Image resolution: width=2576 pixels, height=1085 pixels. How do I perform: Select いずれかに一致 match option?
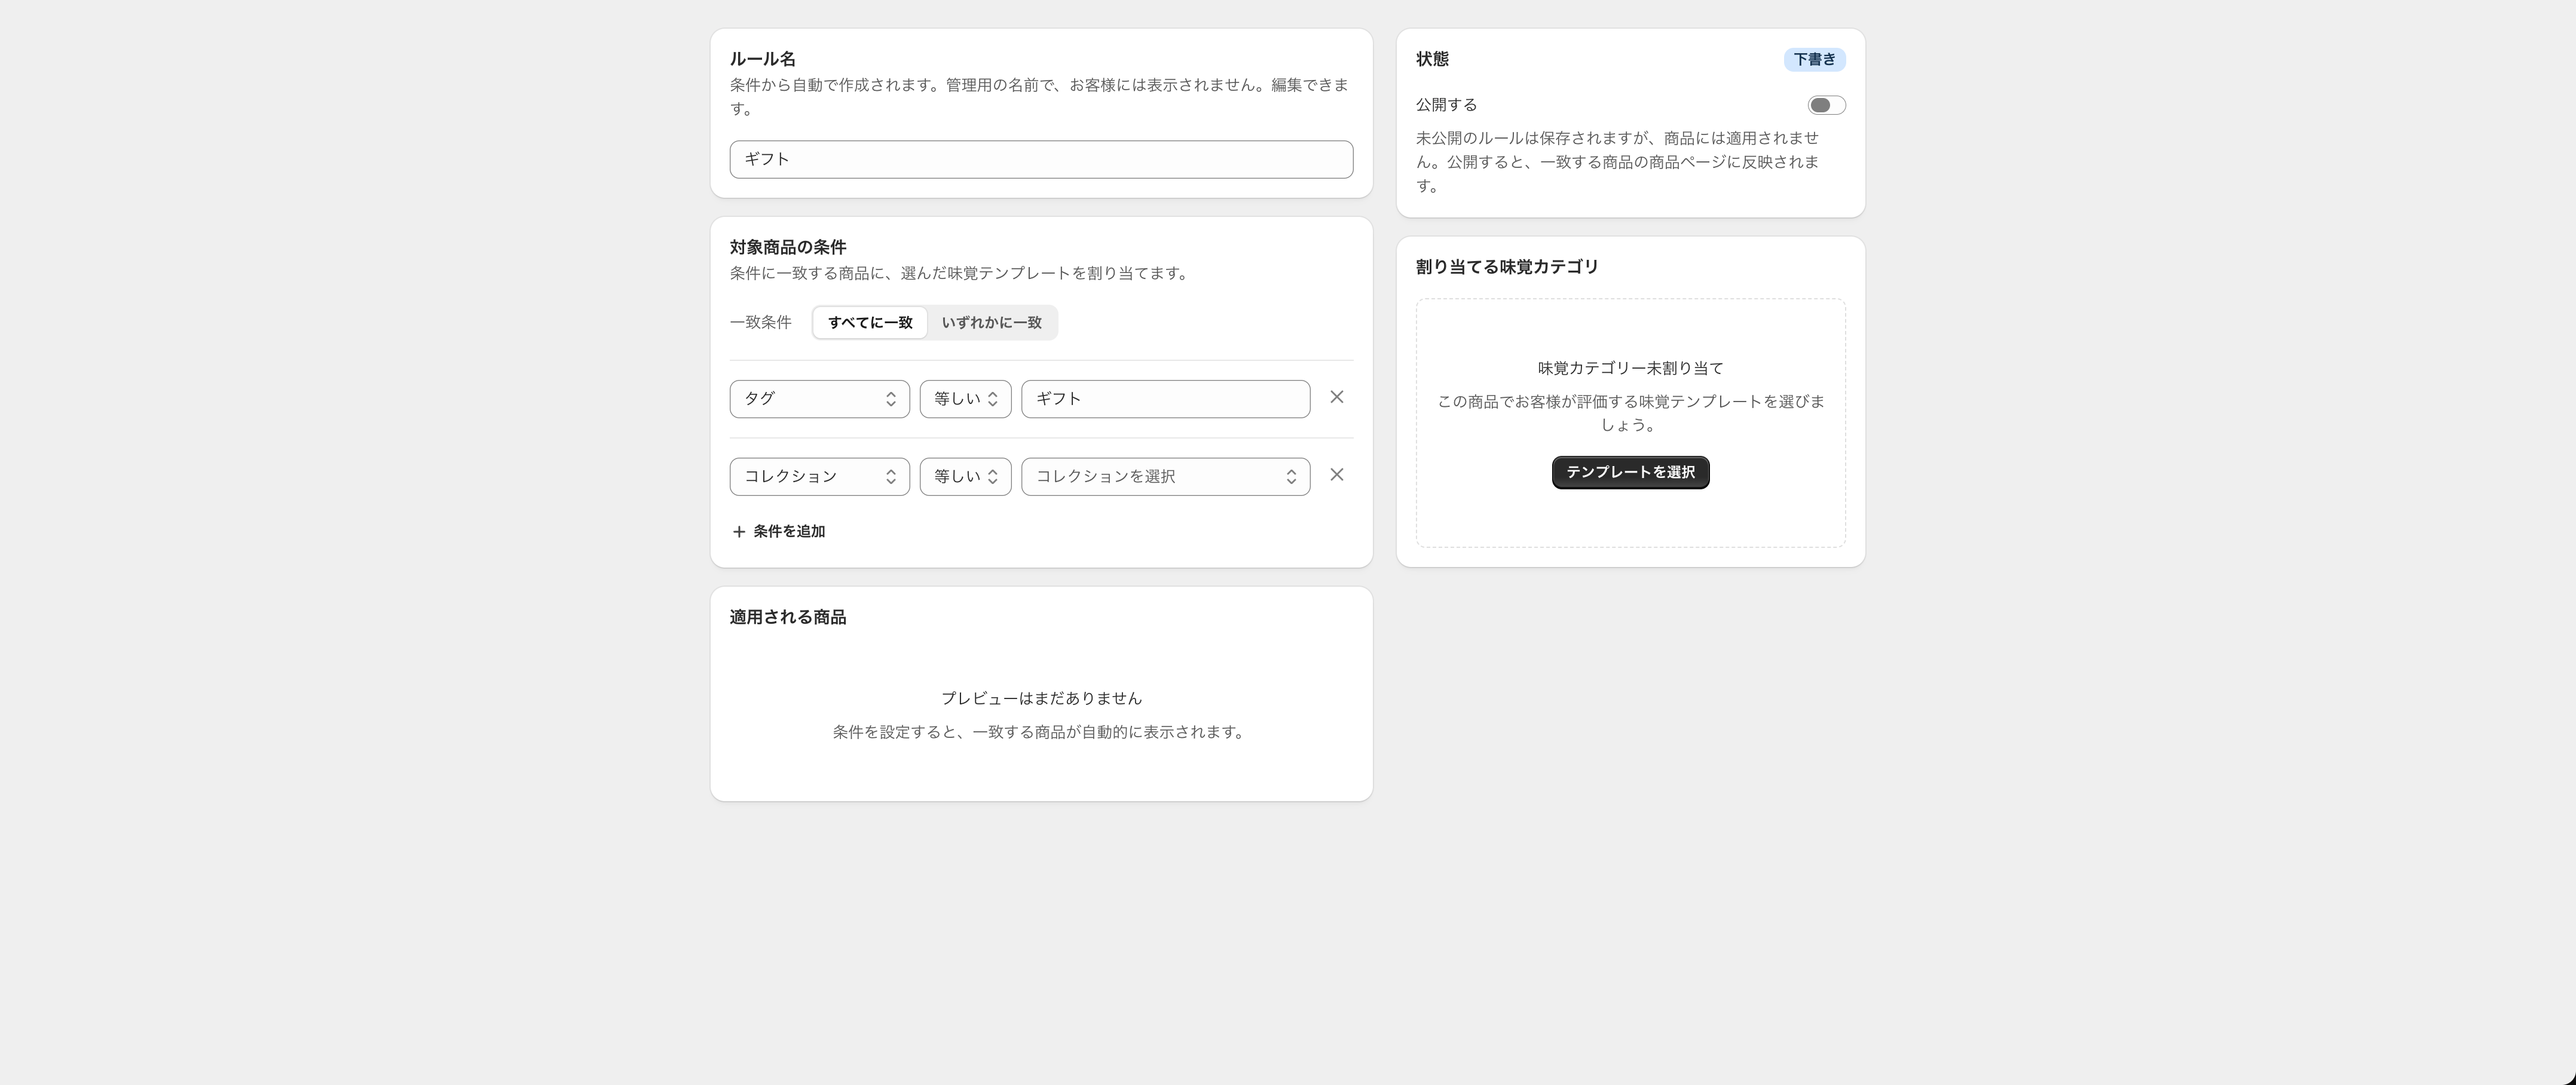pos(991,323)
